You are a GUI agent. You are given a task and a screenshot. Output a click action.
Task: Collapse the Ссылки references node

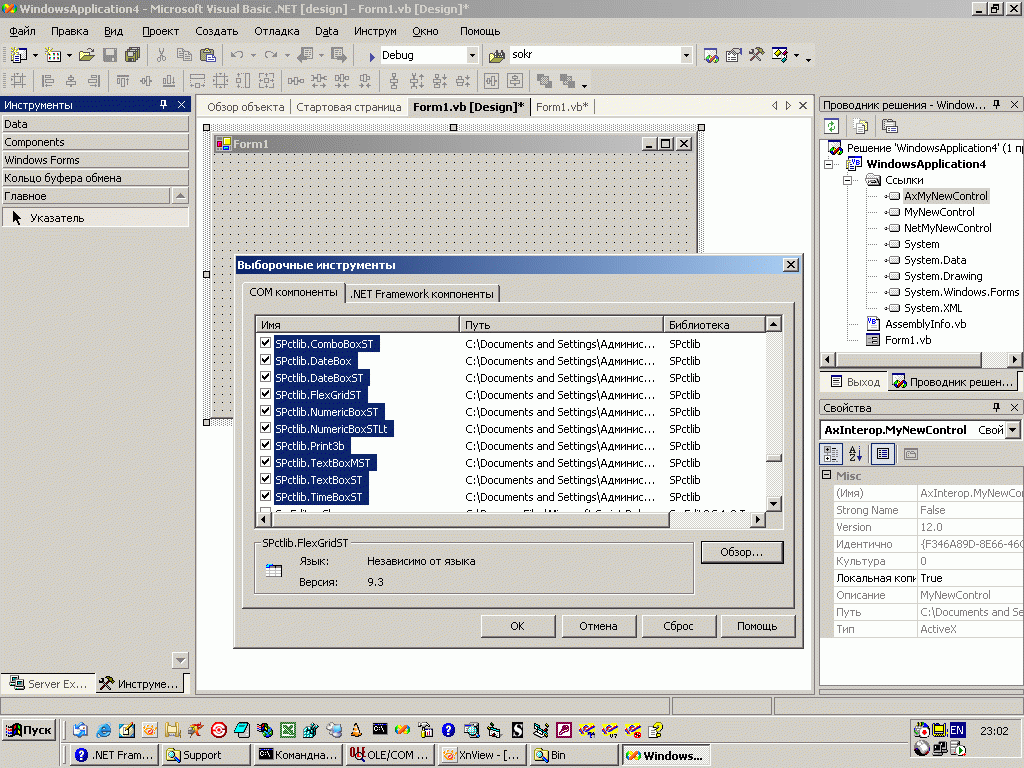click(848, 180)
